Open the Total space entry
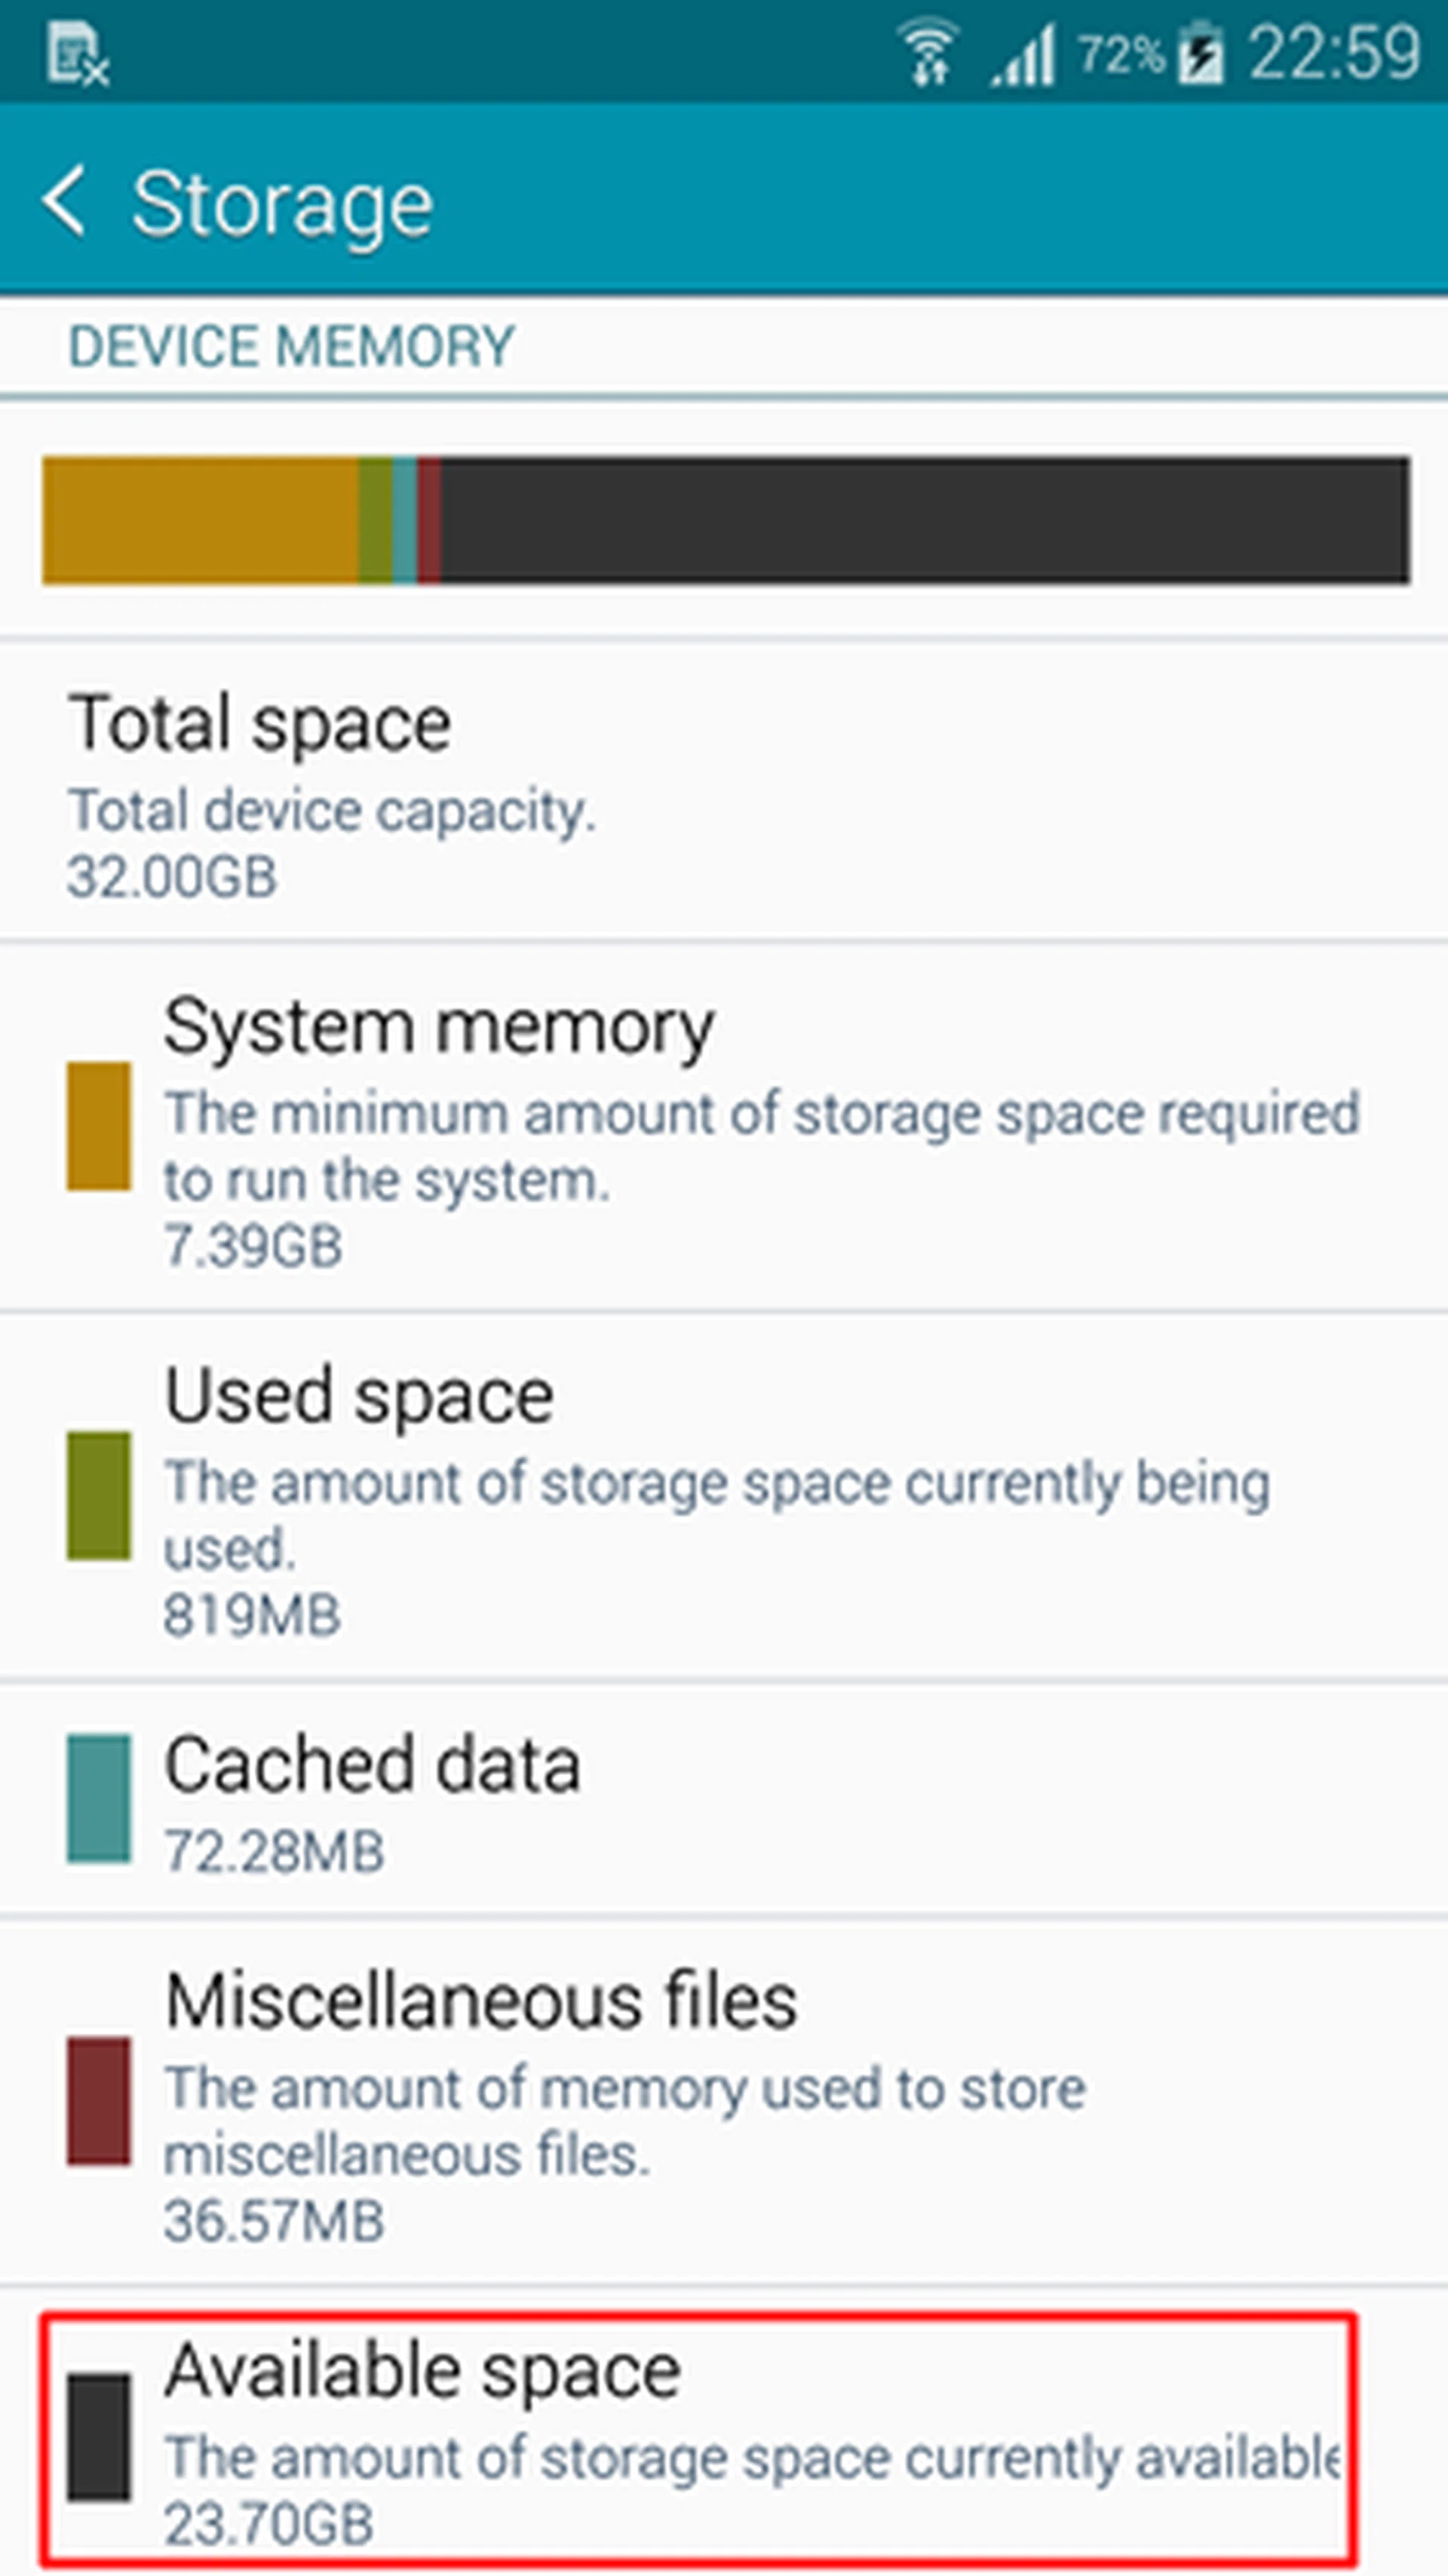The image size is (1448, 2576). click(724, 792)
